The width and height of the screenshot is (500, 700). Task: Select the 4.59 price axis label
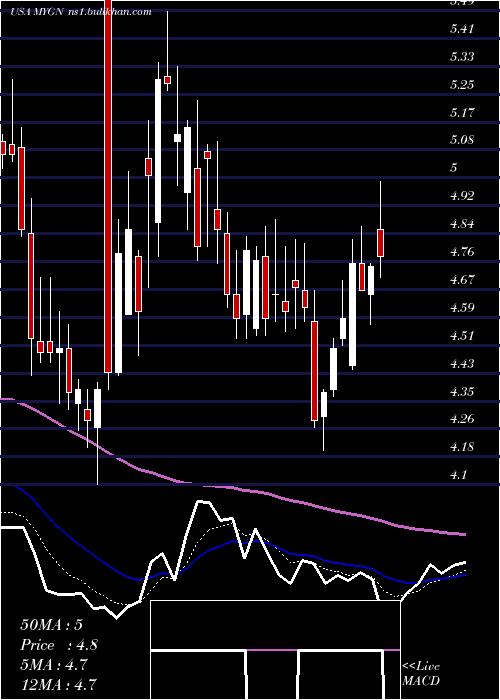462,308
